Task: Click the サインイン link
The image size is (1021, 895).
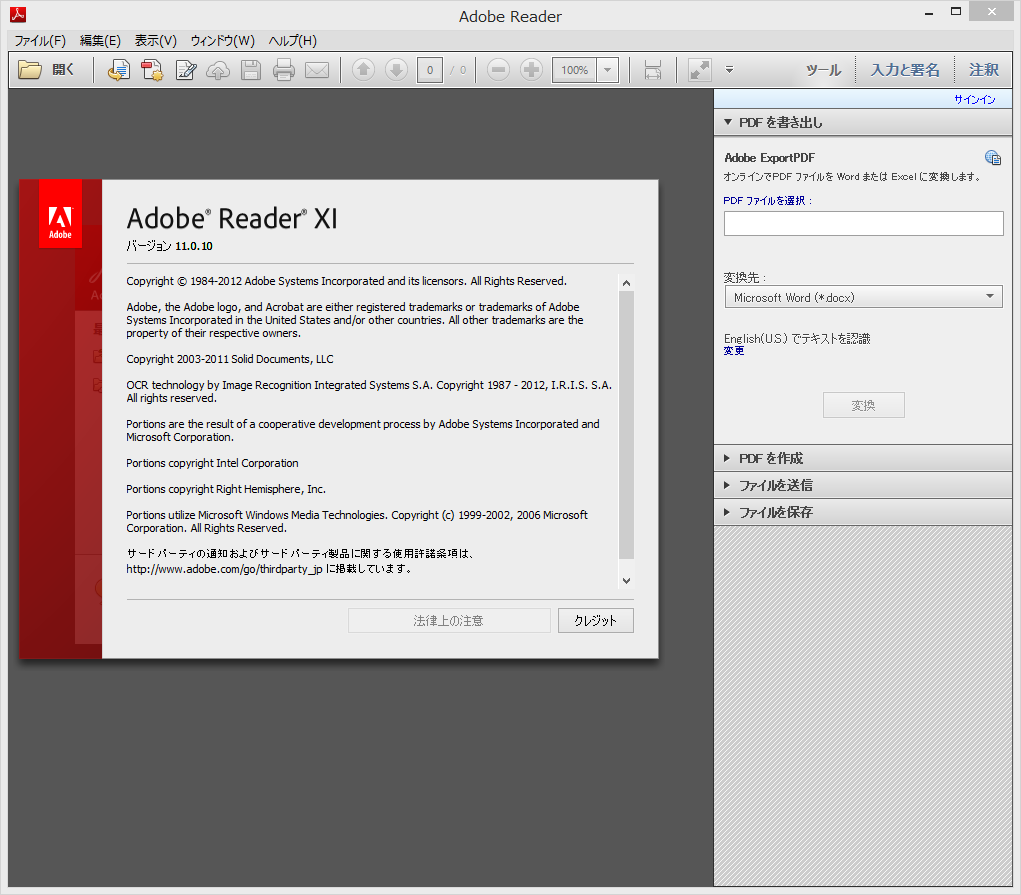Action: point(975,99)
